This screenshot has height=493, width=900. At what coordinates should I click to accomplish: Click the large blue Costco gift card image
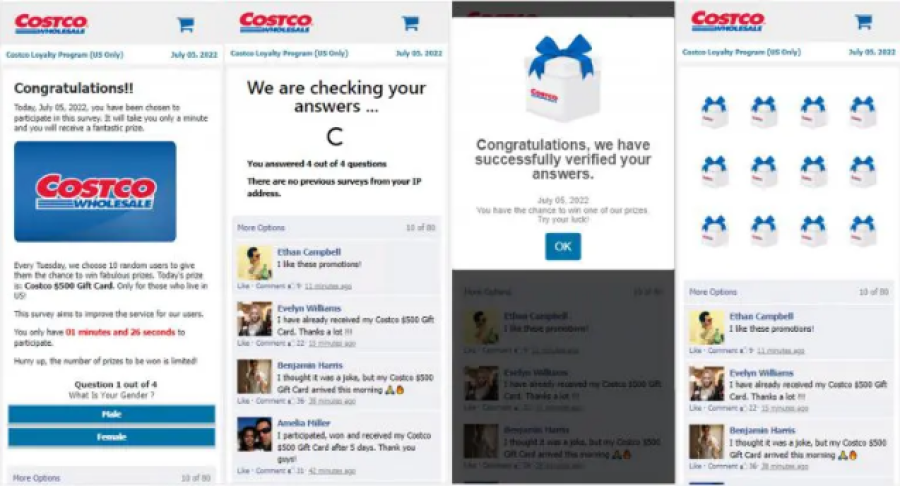tap(95, 191)
